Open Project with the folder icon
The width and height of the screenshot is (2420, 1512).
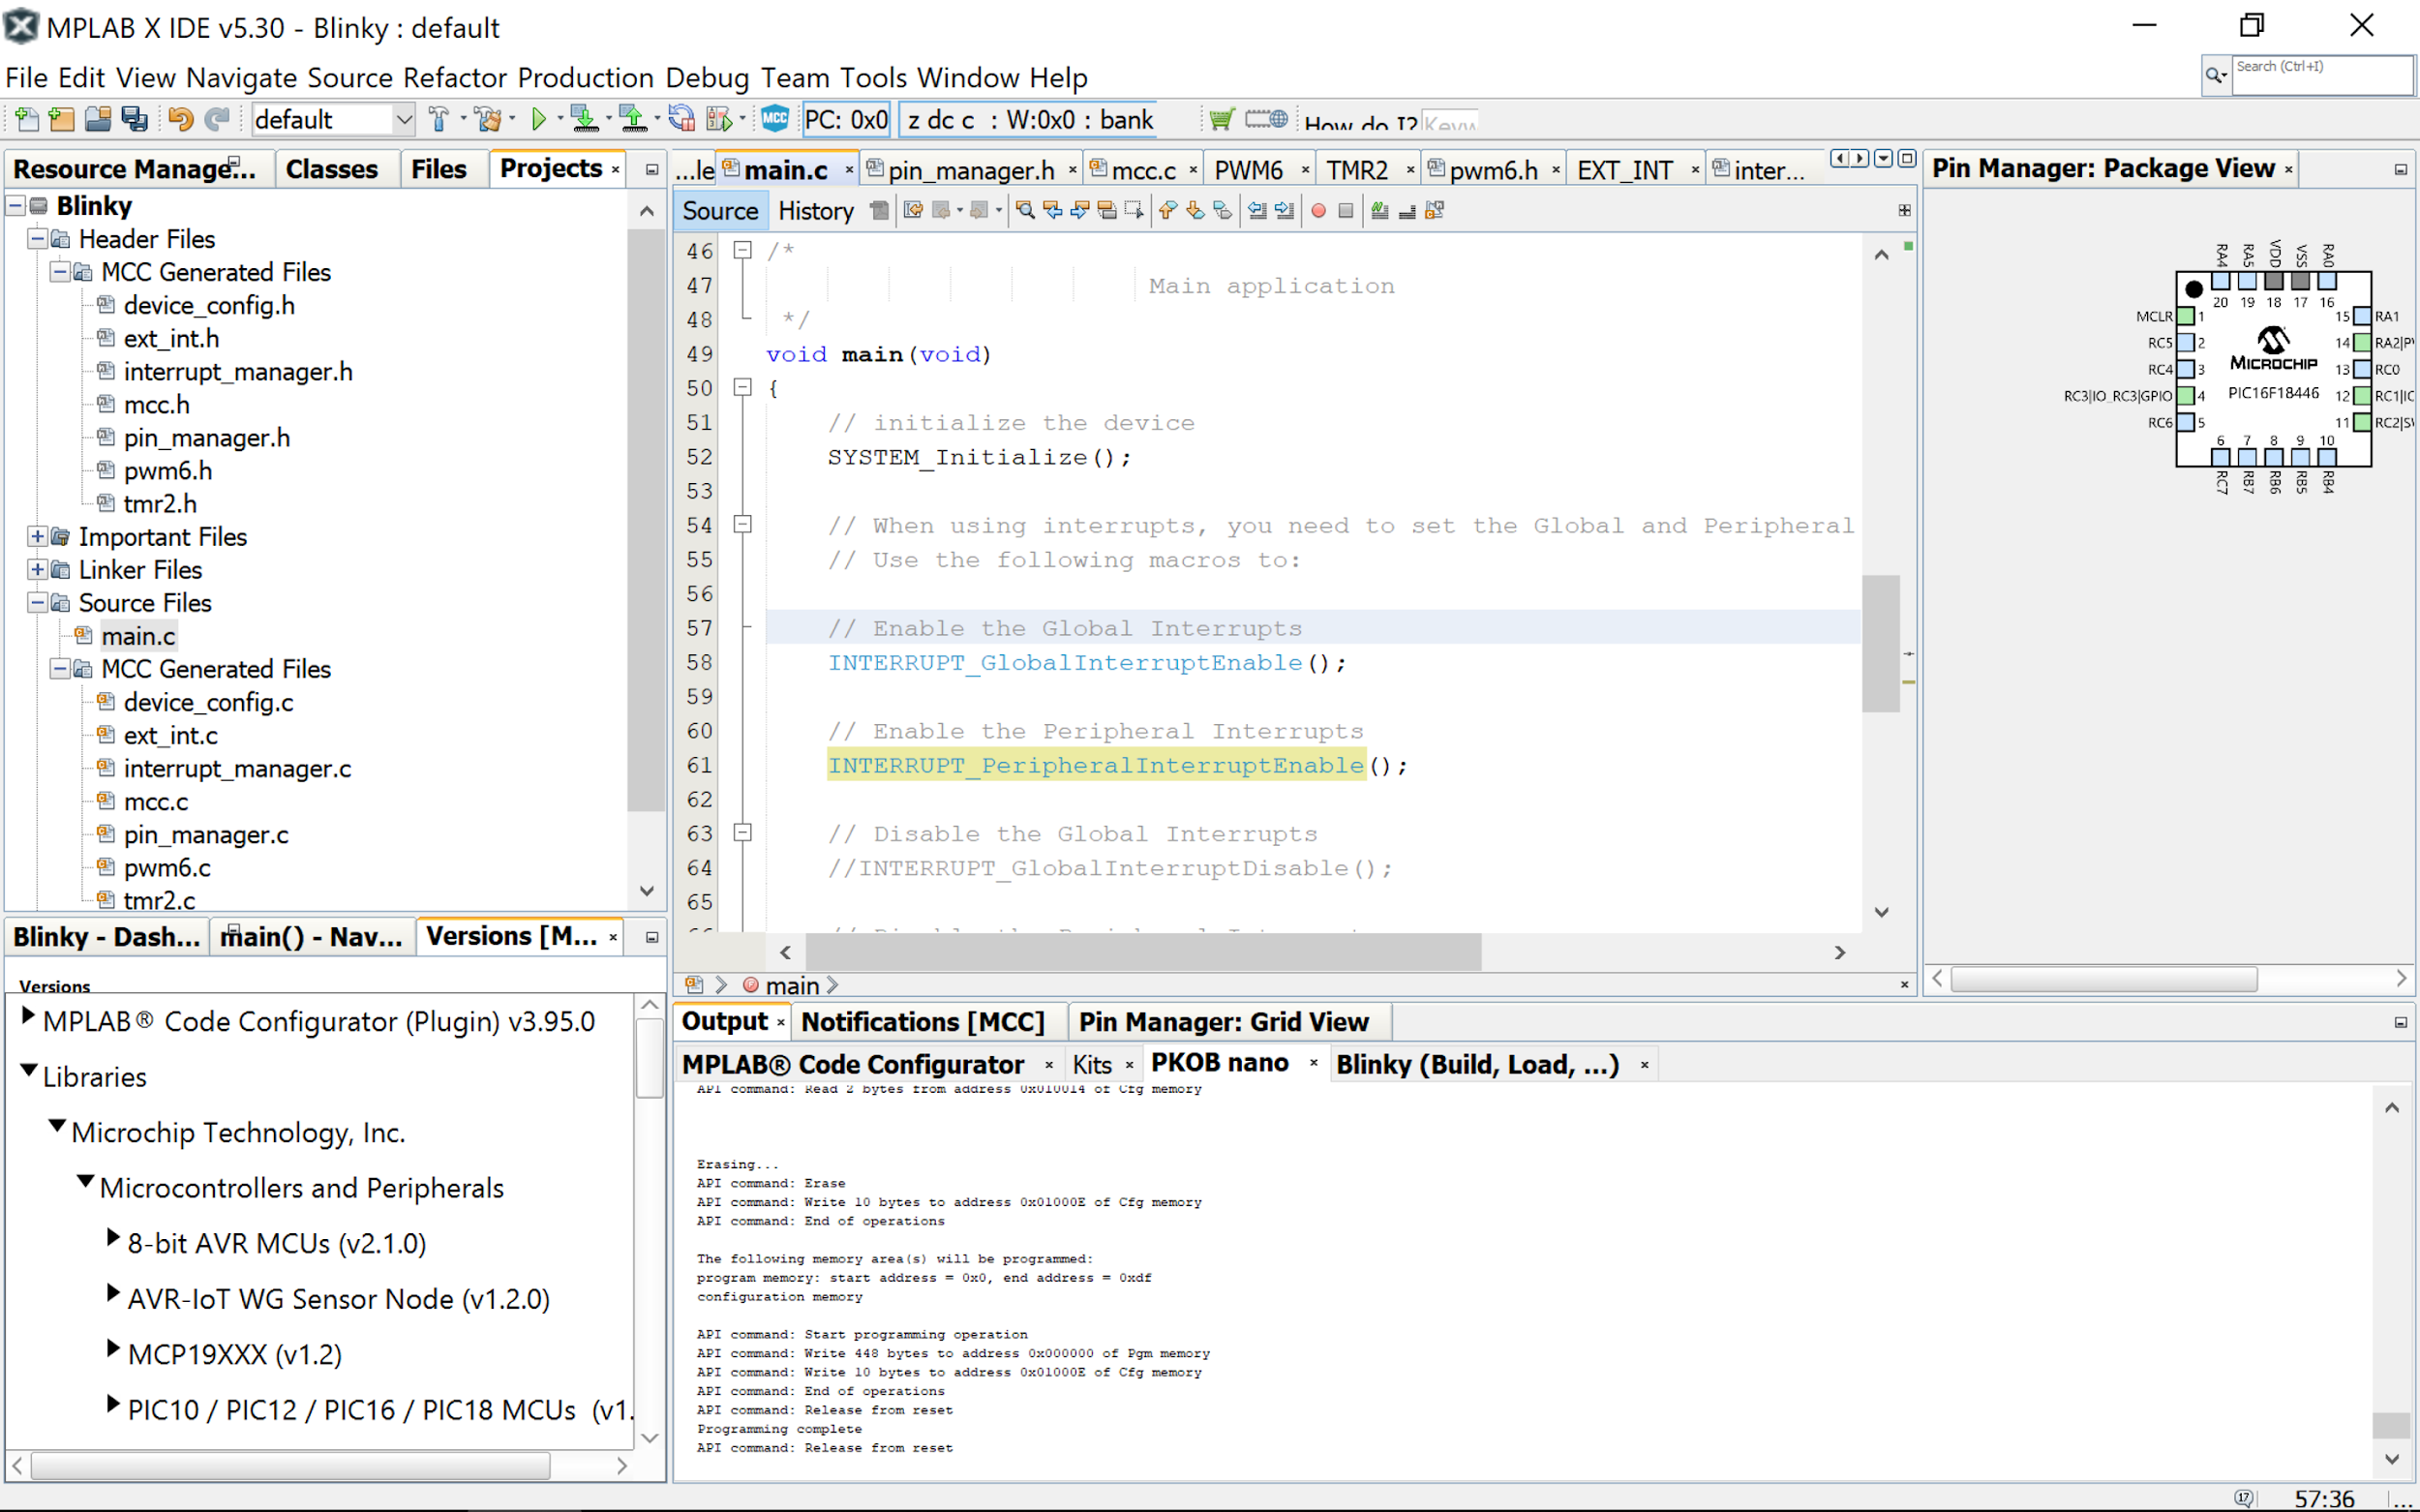pos(98,120)
